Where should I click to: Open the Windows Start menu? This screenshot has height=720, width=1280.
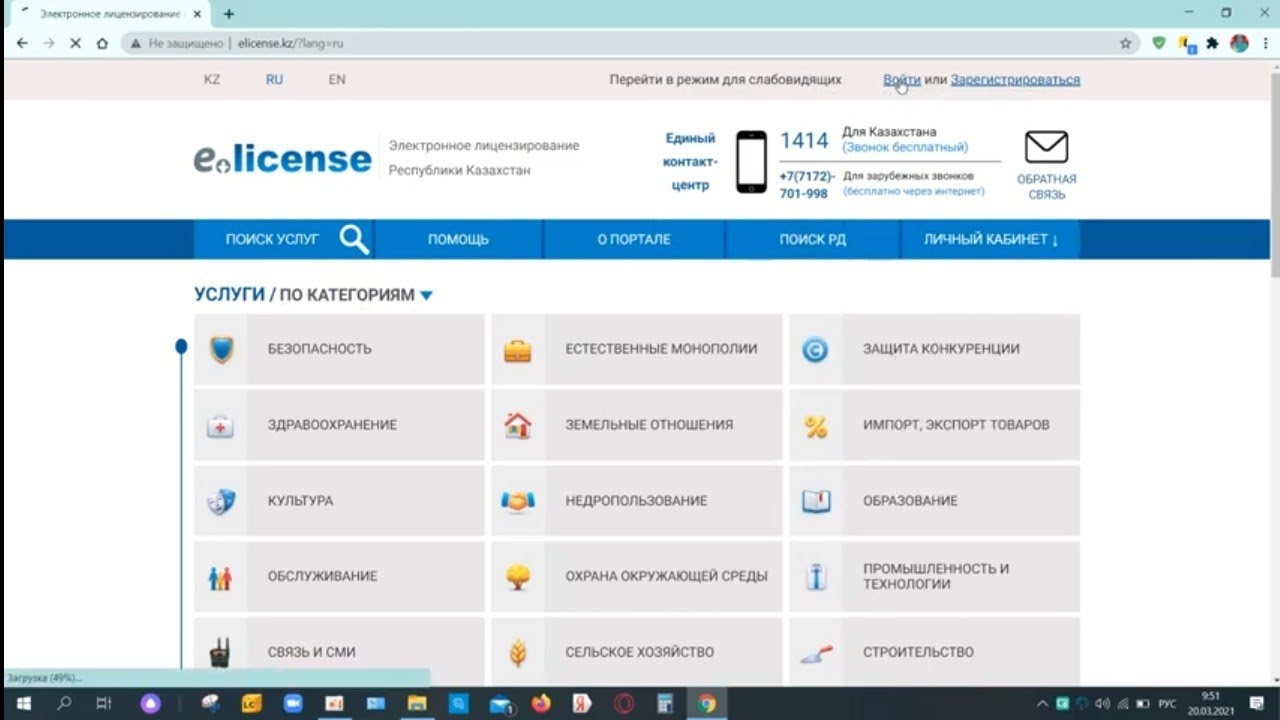click(x=22, y=704)
